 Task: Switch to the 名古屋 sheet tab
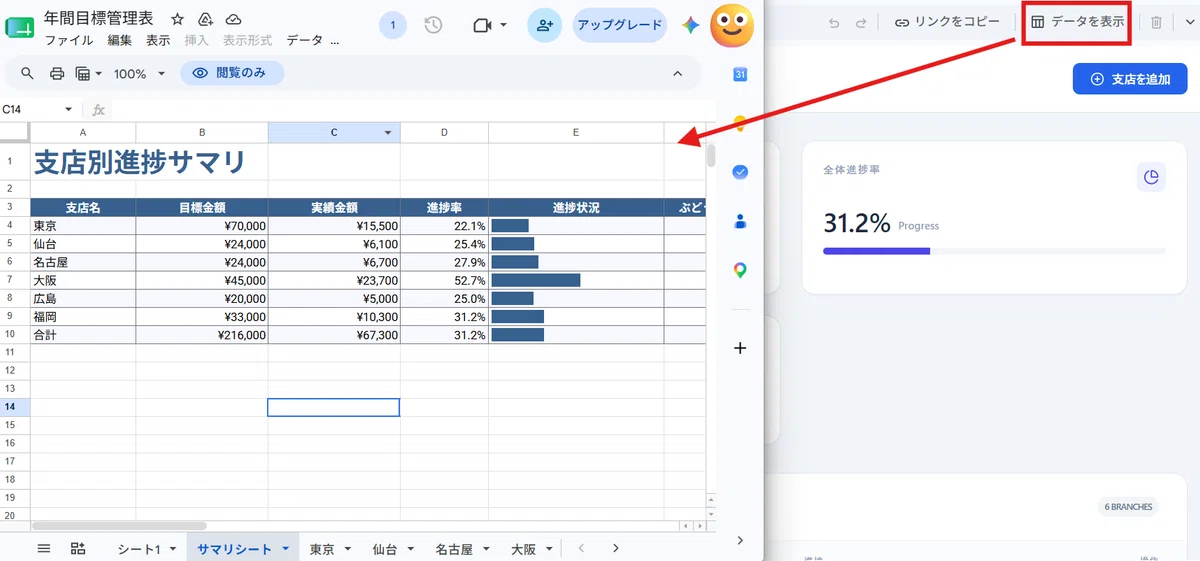point(454,549)
